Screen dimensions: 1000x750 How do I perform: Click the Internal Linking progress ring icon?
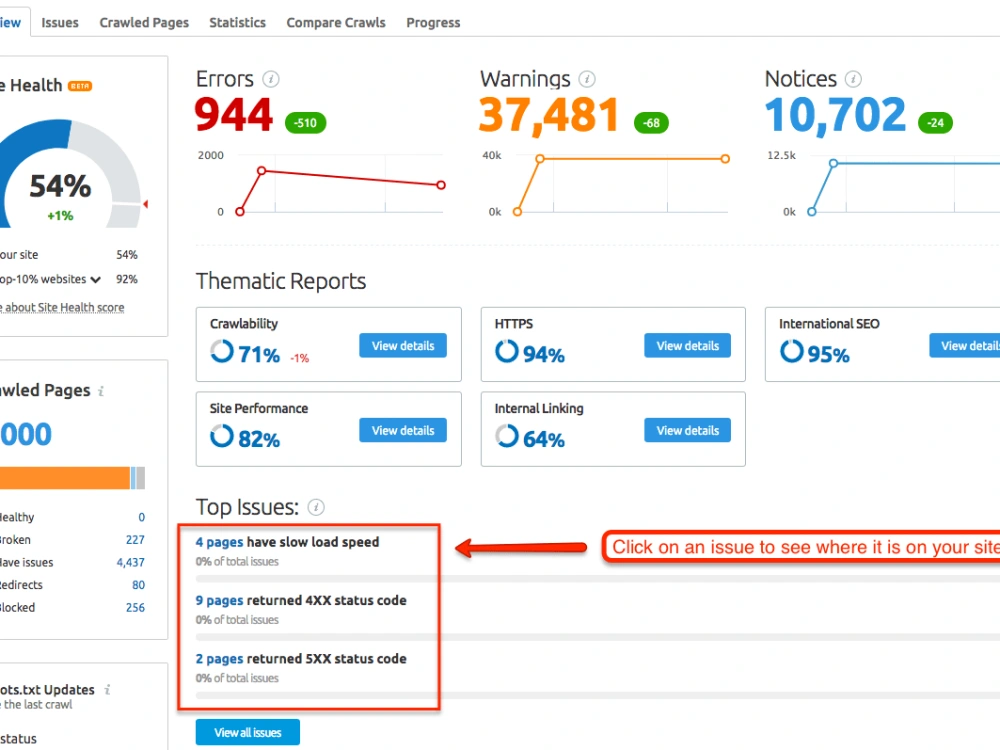click(507, 436)
